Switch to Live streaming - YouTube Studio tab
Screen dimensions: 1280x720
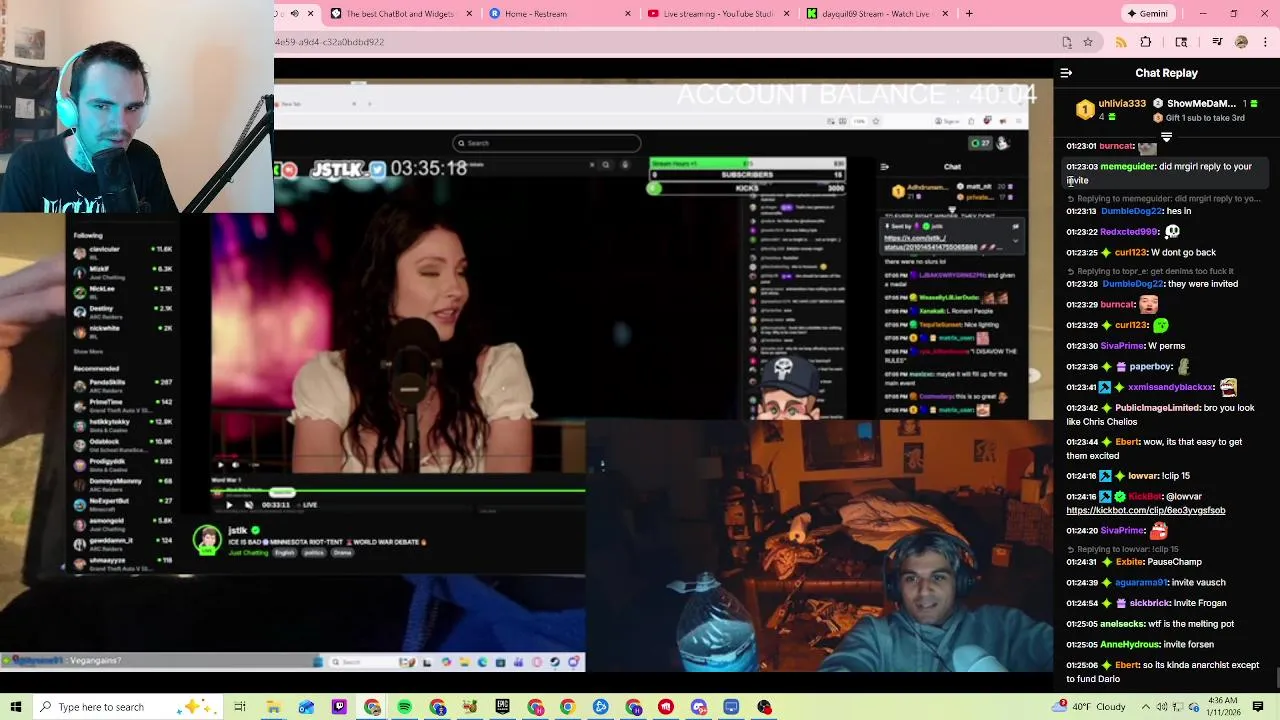718,14
